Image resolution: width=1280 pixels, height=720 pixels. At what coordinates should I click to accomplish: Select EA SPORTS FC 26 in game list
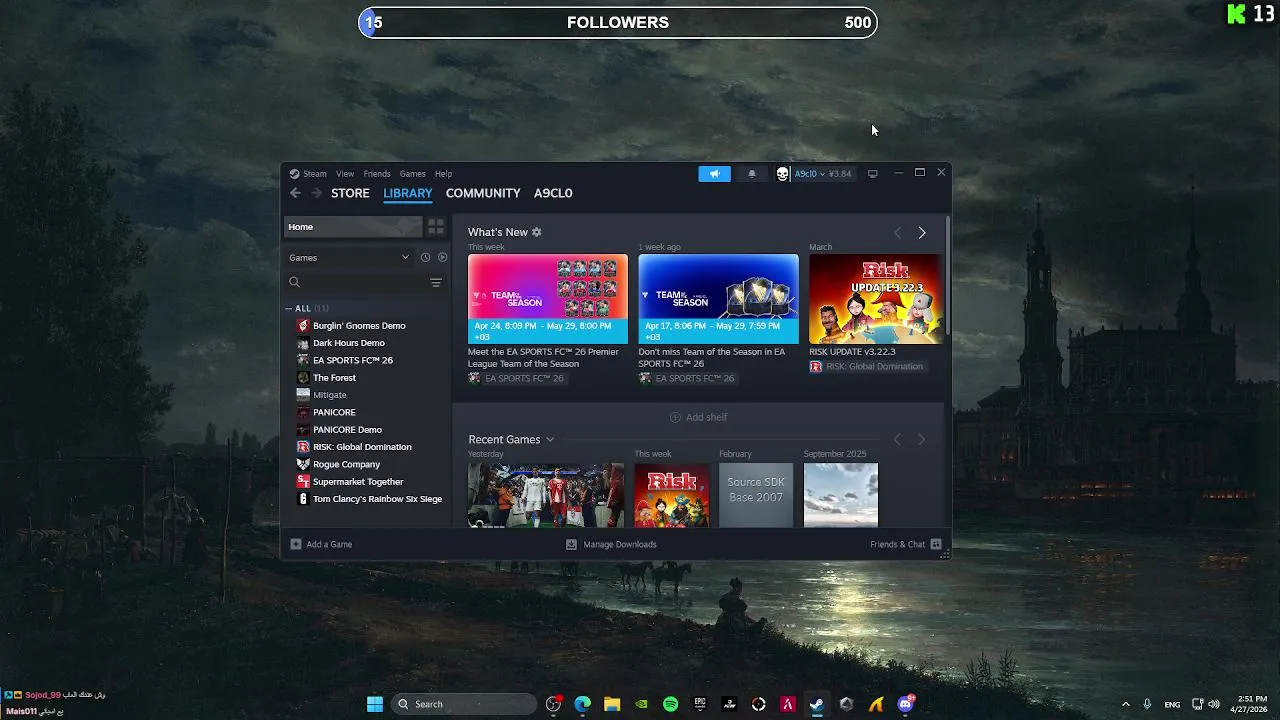353,360
